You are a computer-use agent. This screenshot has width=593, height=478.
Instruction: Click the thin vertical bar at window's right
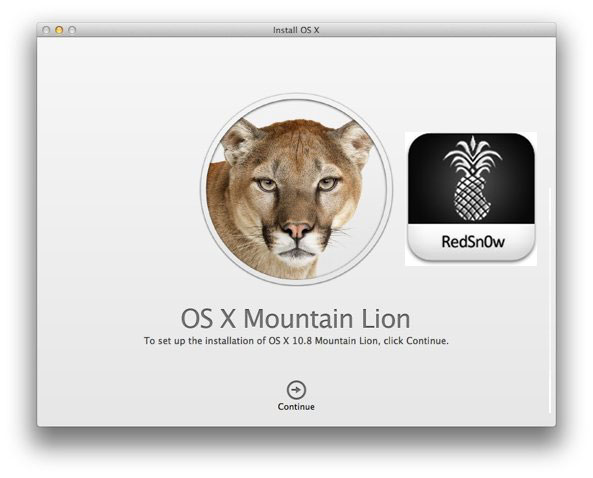[550, 300]
